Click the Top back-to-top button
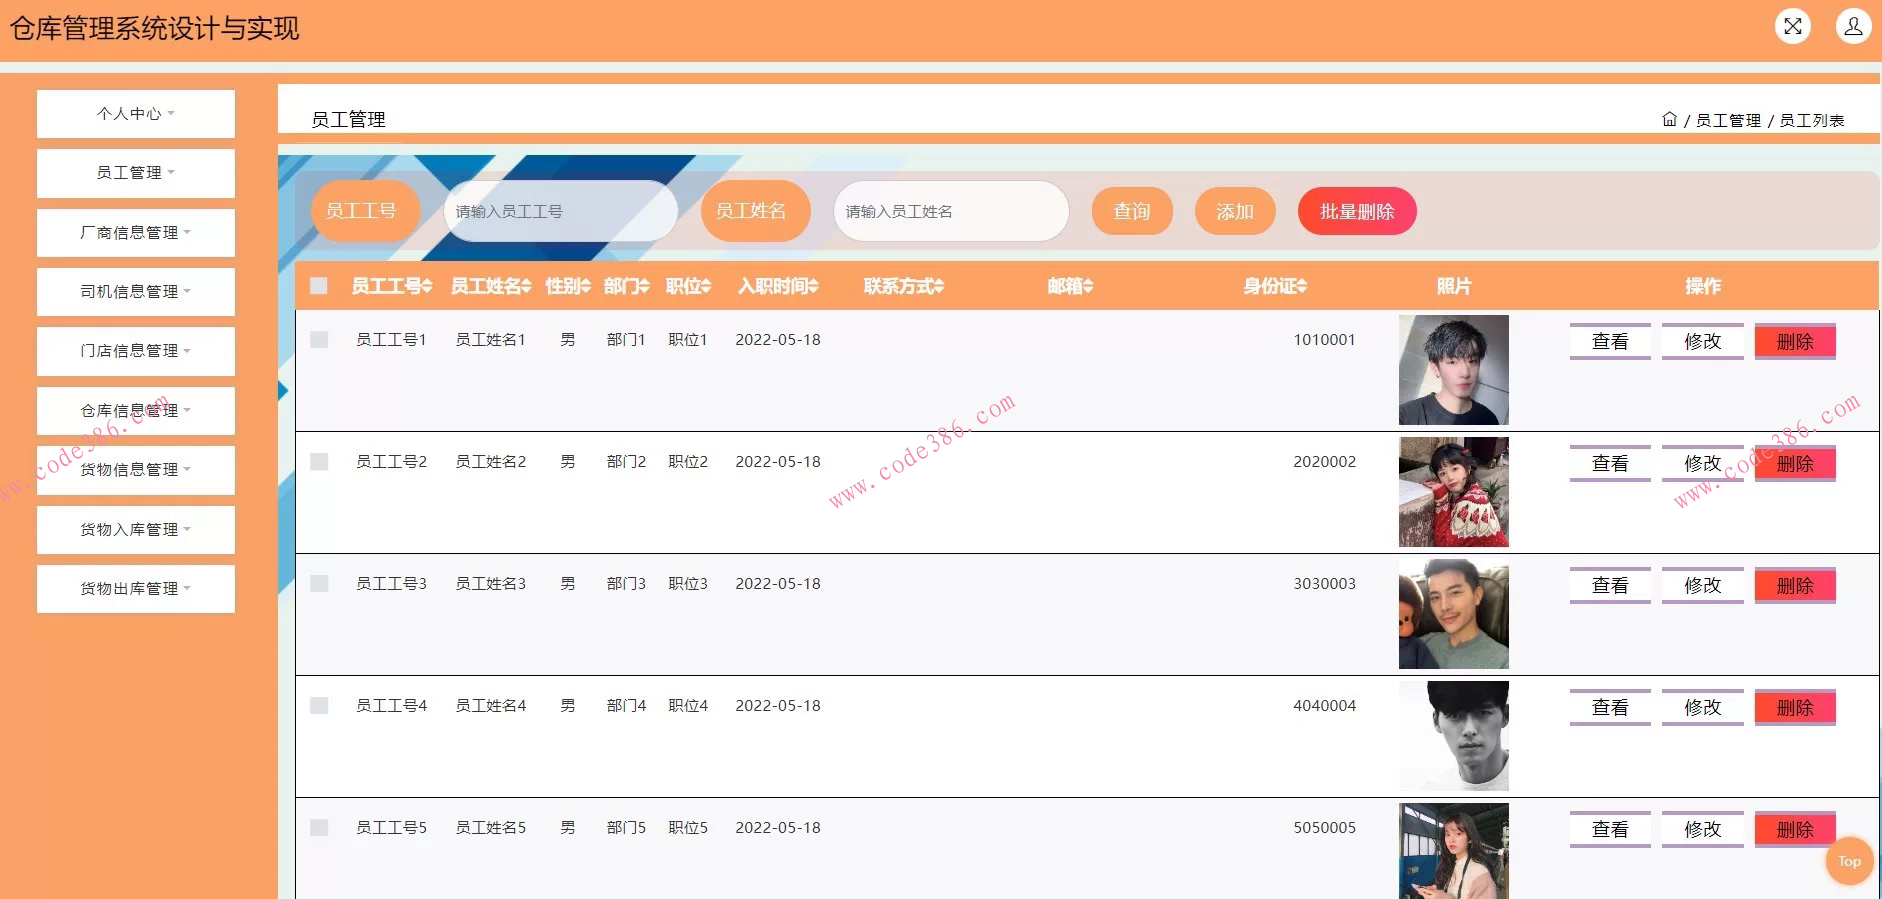The image size is (1882, 899). coord(1849,861)
